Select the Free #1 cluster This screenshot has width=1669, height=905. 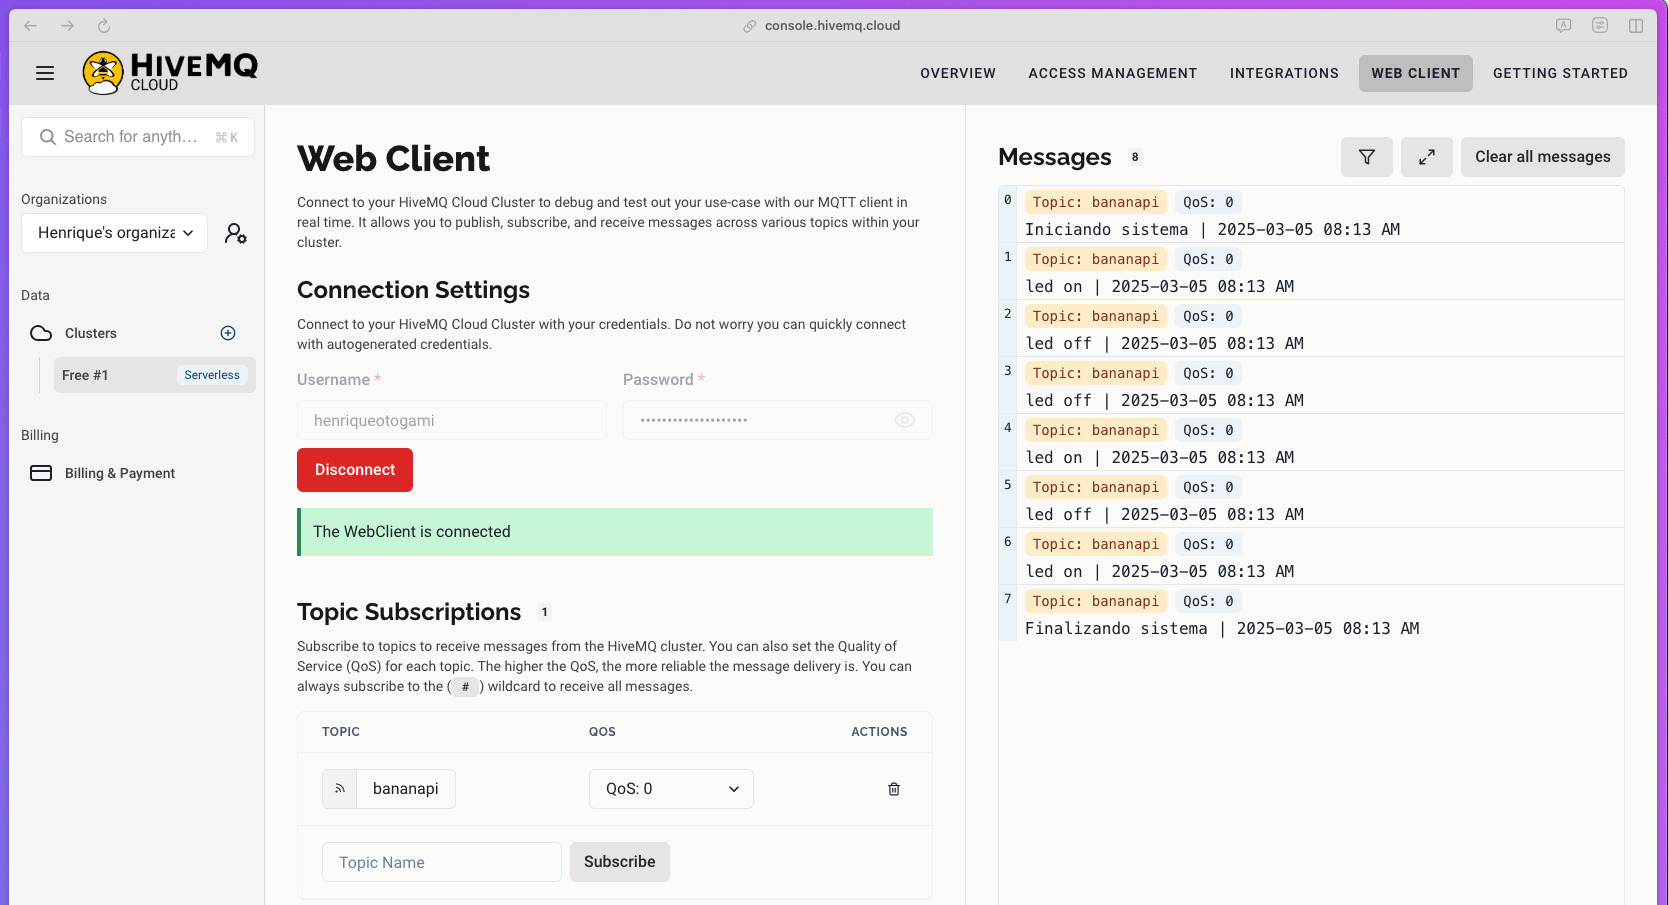click(155, 375)
